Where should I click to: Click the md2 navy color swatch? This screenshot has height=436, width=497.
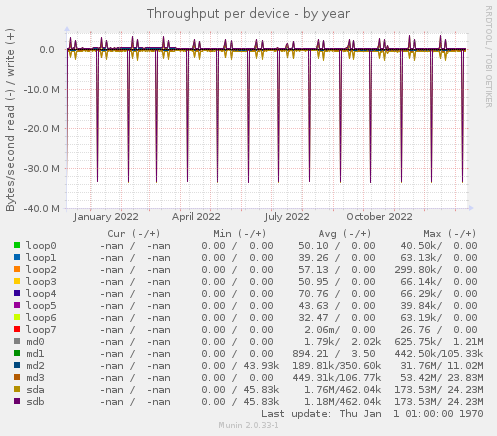(17, 365)
